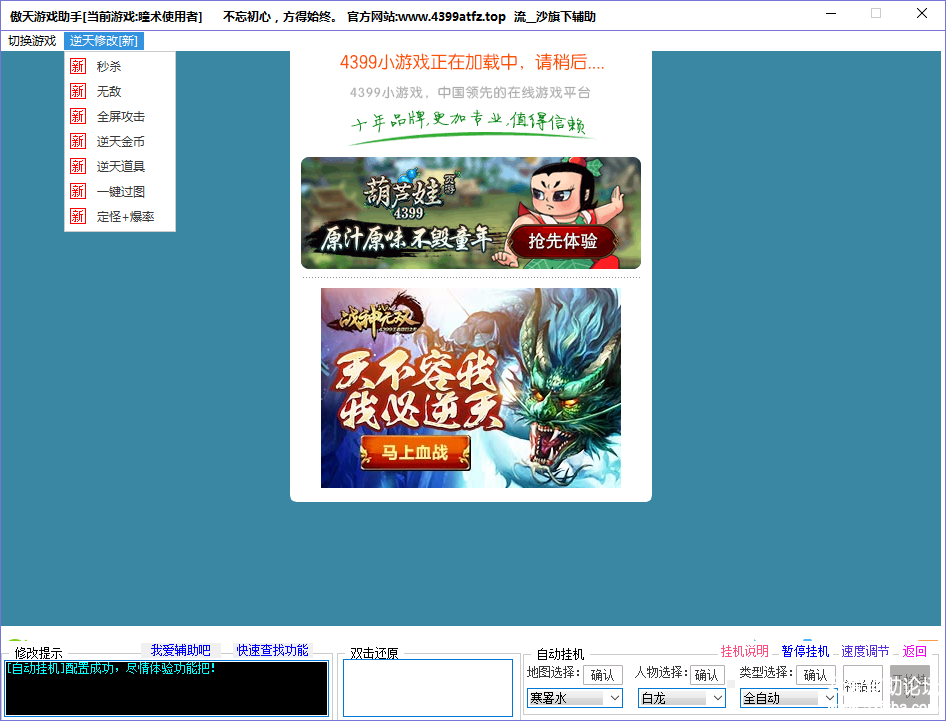The image size is (946, 721).
Task: Click the red 新 icon beside 秒杀
Action: pos(78,66)
